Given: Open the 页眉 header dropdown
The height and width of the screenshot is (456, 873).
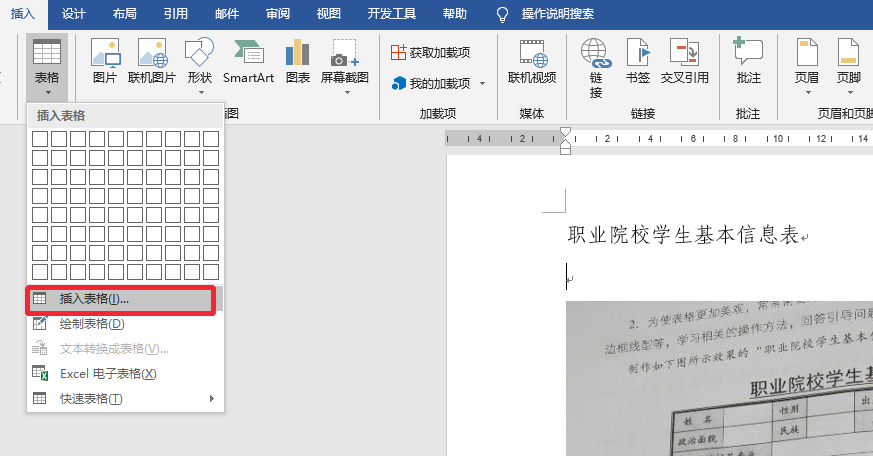Looking at the screenshot, I should click(807, 66).
